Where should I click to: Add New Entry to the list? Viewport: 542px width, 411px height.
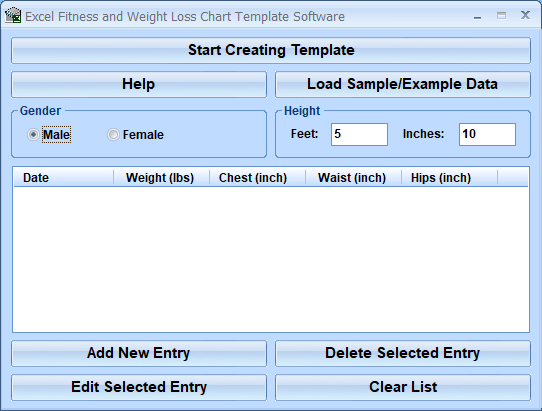139,353
